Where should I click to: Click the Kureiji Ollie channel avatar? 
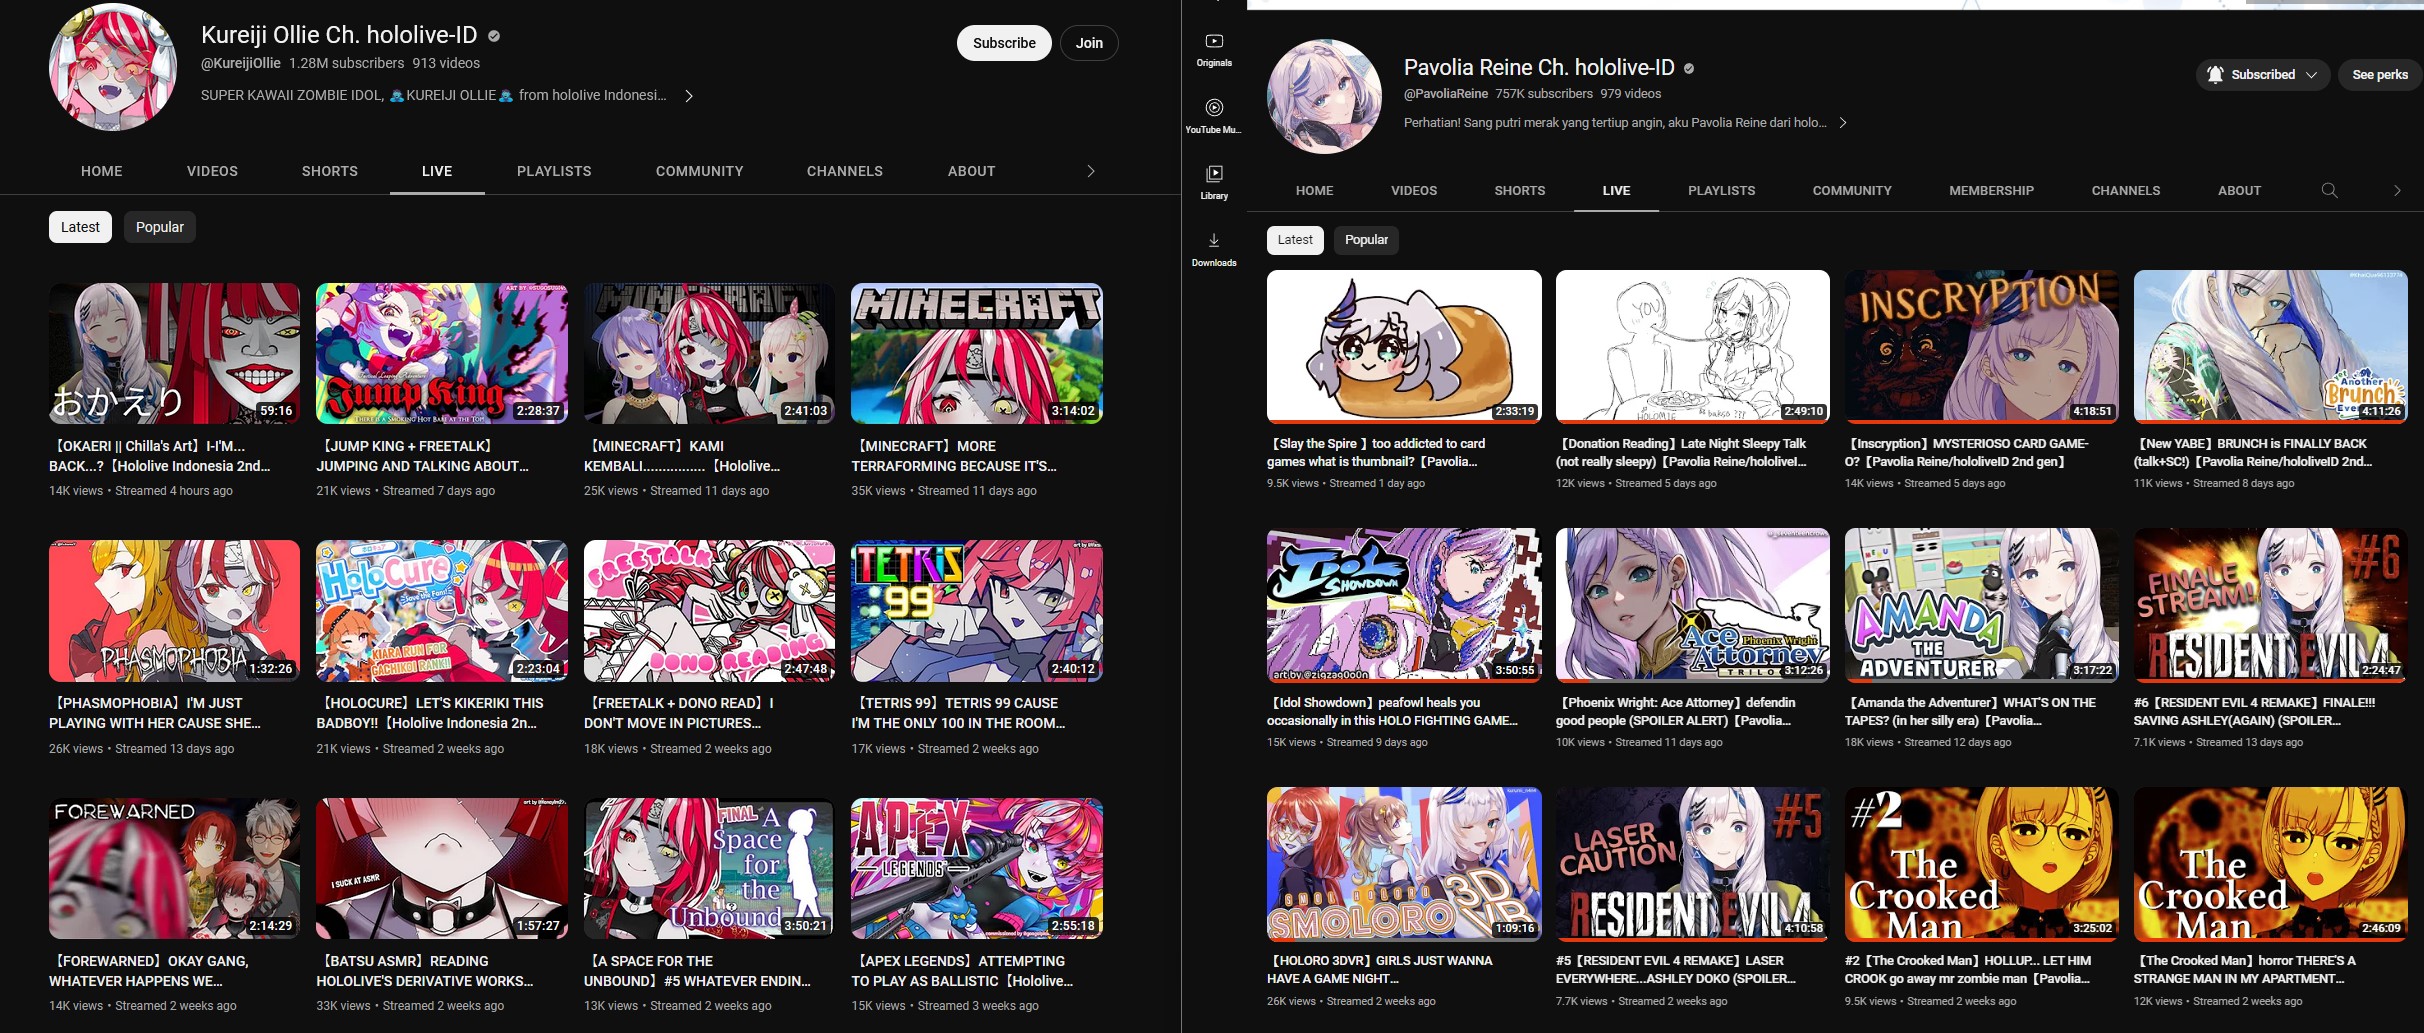point(113,67)
